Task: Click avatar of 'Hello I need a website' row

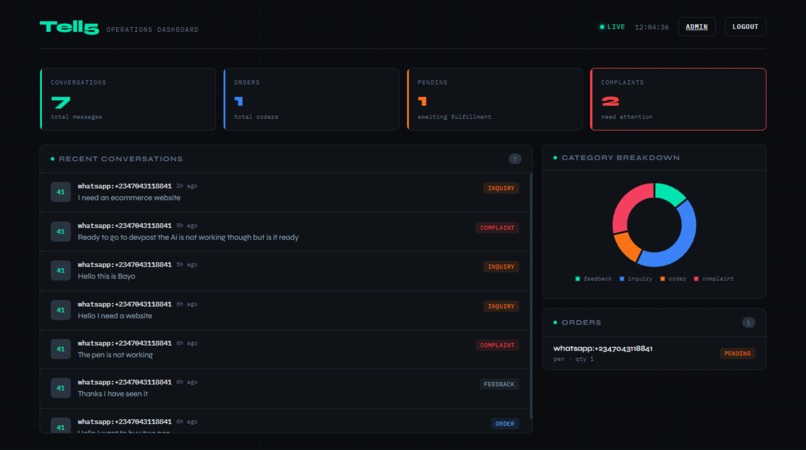Action: (61, 310)
